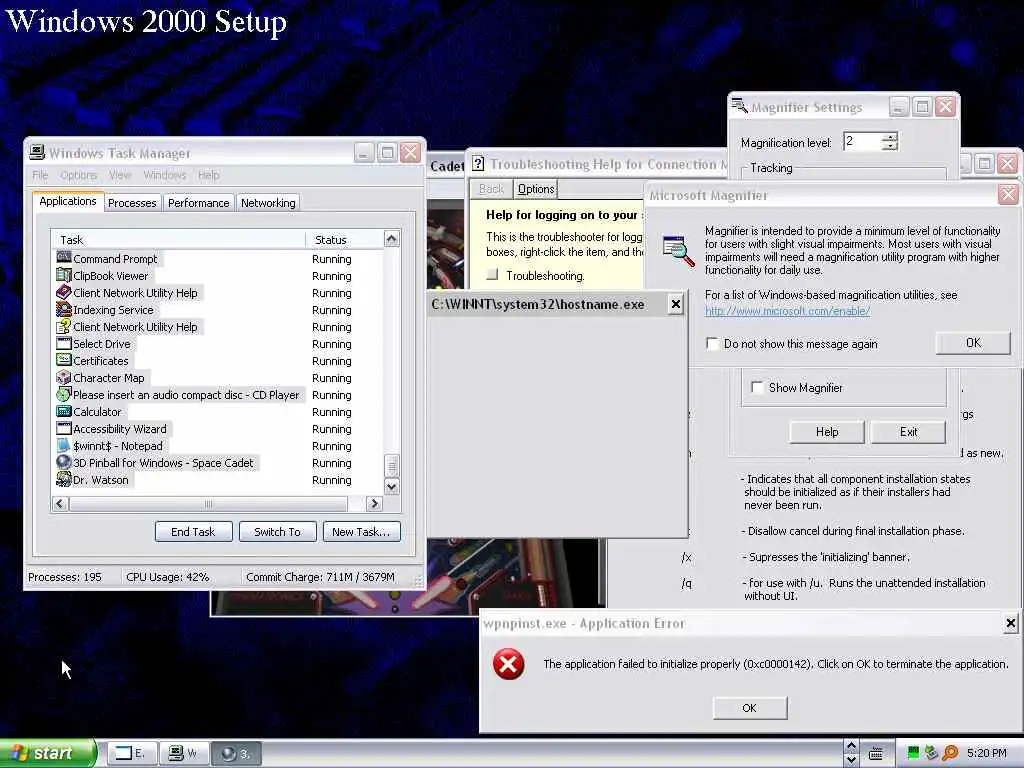This screenshot has width=1024, height=768.
Task: Click the Back button in Troubleshooting Help
Action: click(491, 189)
